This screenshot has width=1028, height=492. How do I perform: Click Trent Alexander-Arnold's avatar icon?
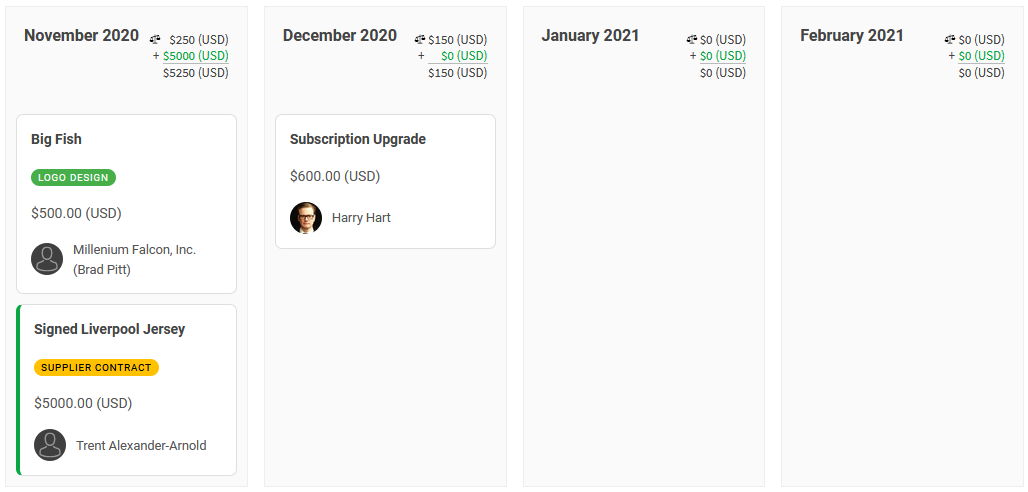[50, 445]
